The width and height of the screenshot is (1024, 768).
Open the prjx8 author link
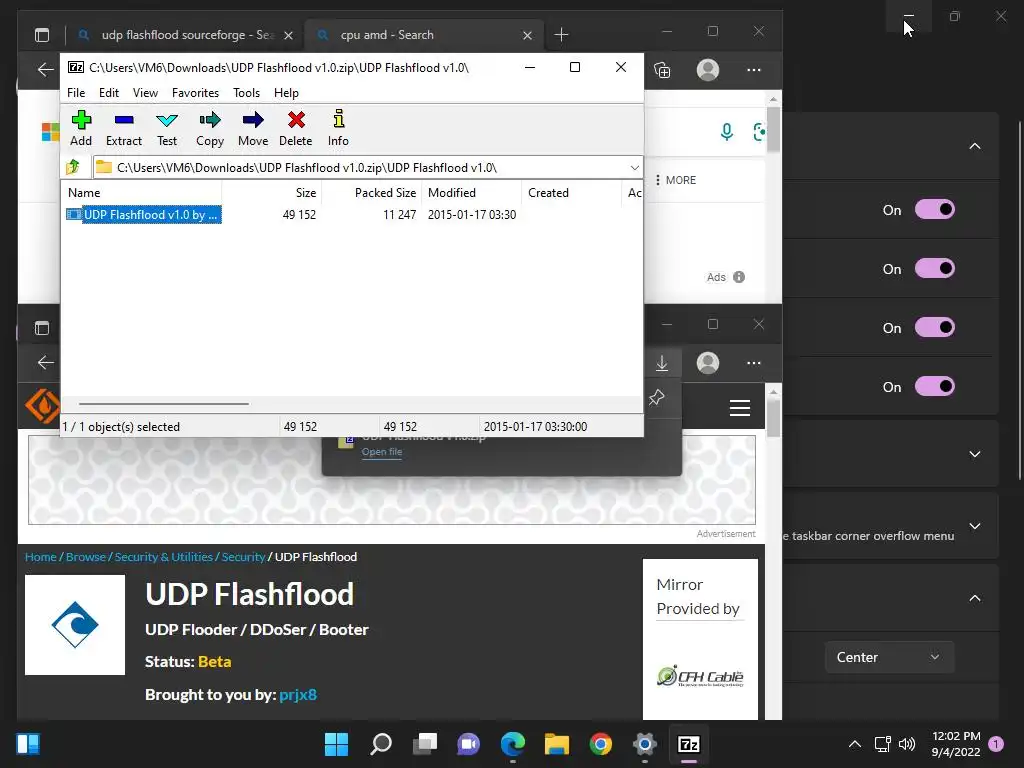[x=298, y=694]
